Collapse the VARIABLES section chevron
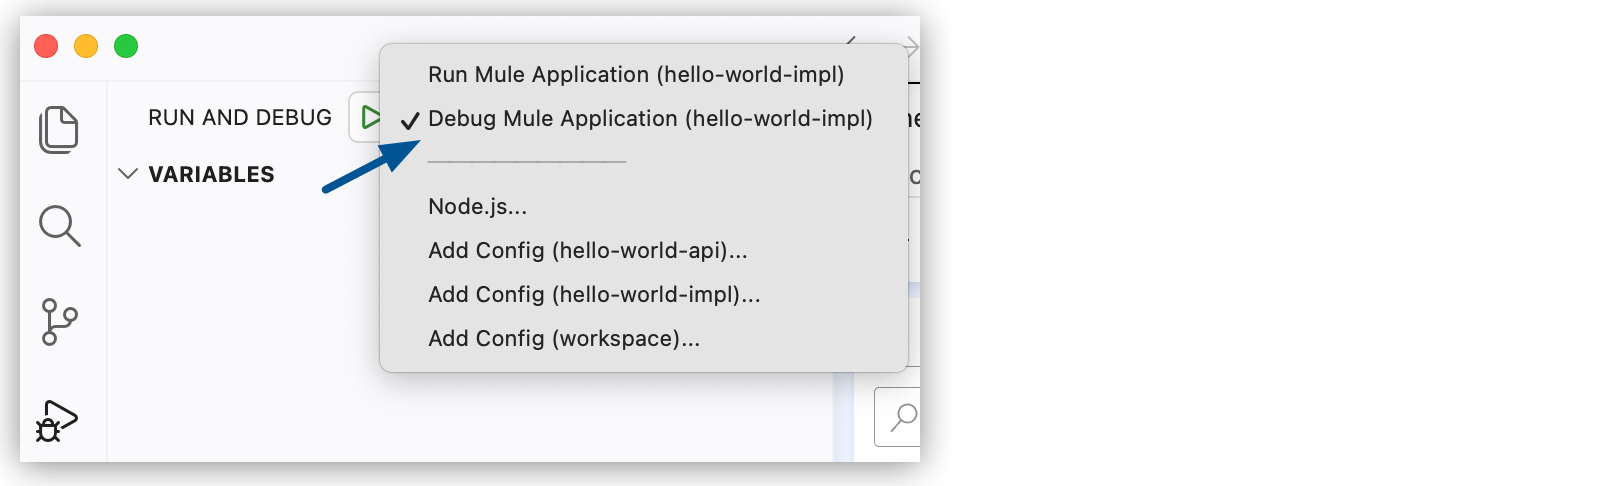 tap(127, 174)
